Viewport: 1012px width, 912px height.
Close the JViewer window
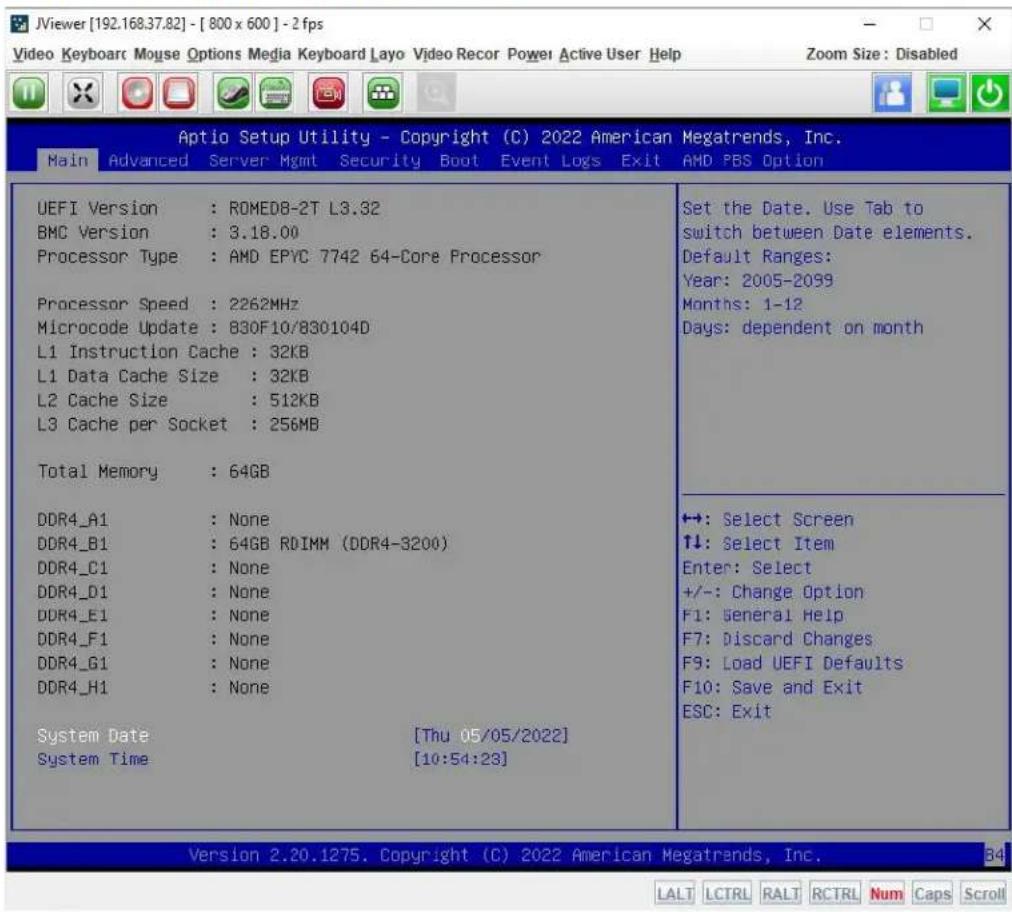tap(984, 25)
